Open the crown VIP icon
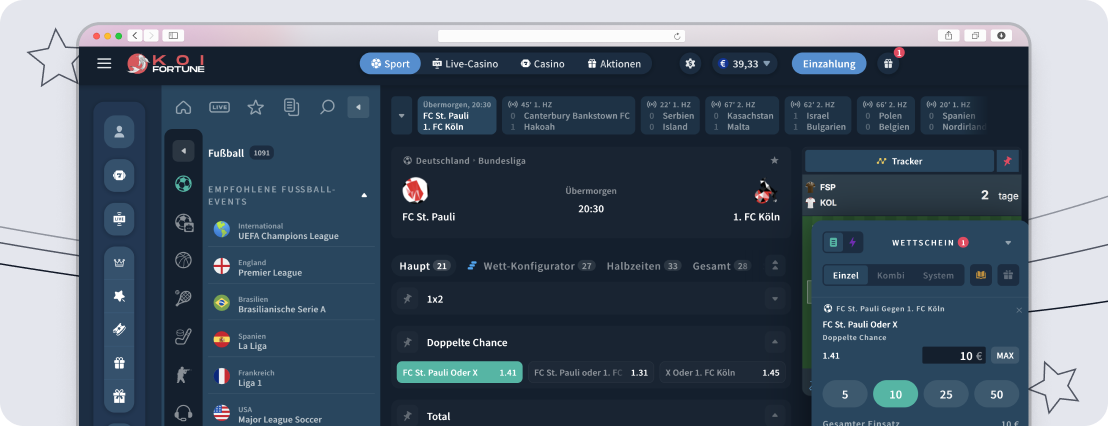Image resolution: width=1108 pixels, height=426 pixels. (x=119, y=263)
